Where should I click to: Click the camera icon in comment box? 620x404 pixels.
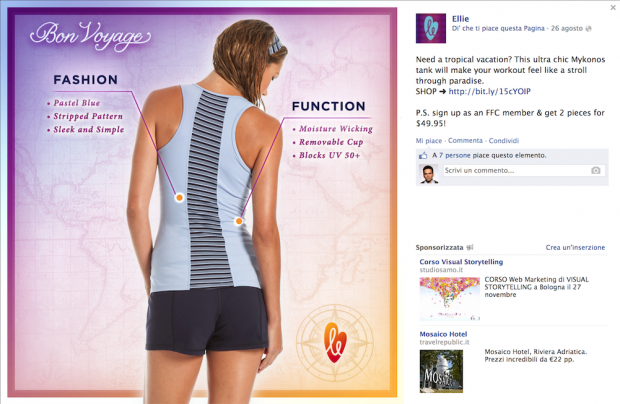pos(595,170)
